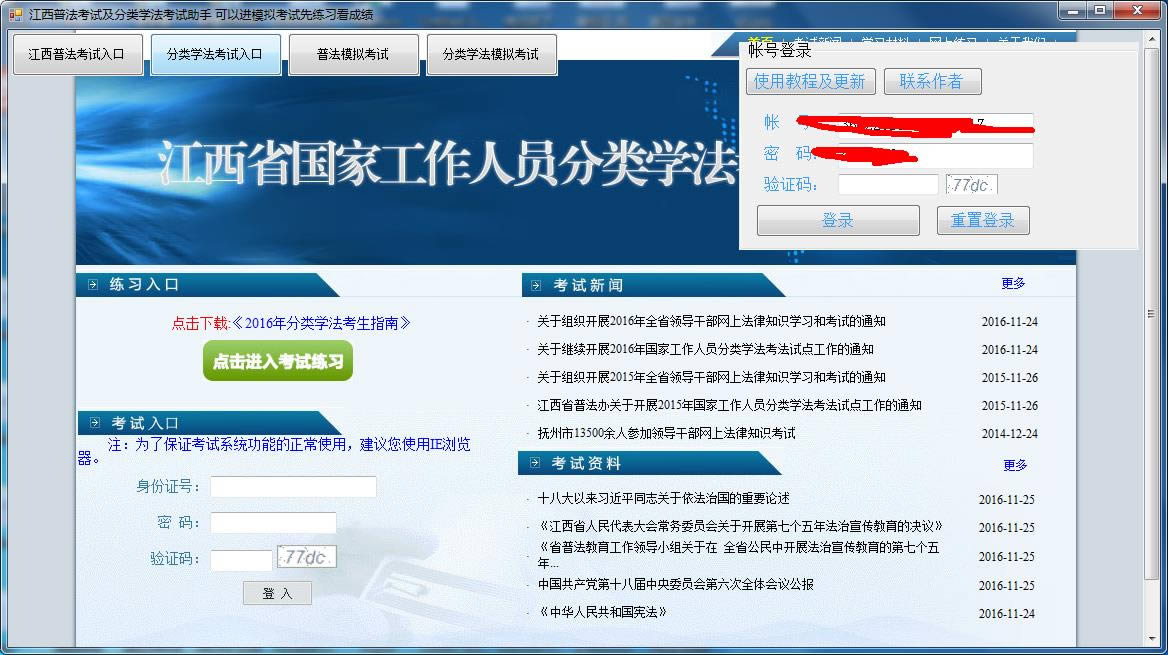
Task: Open 使用教程及更新 button
Action: click(810, 81)
